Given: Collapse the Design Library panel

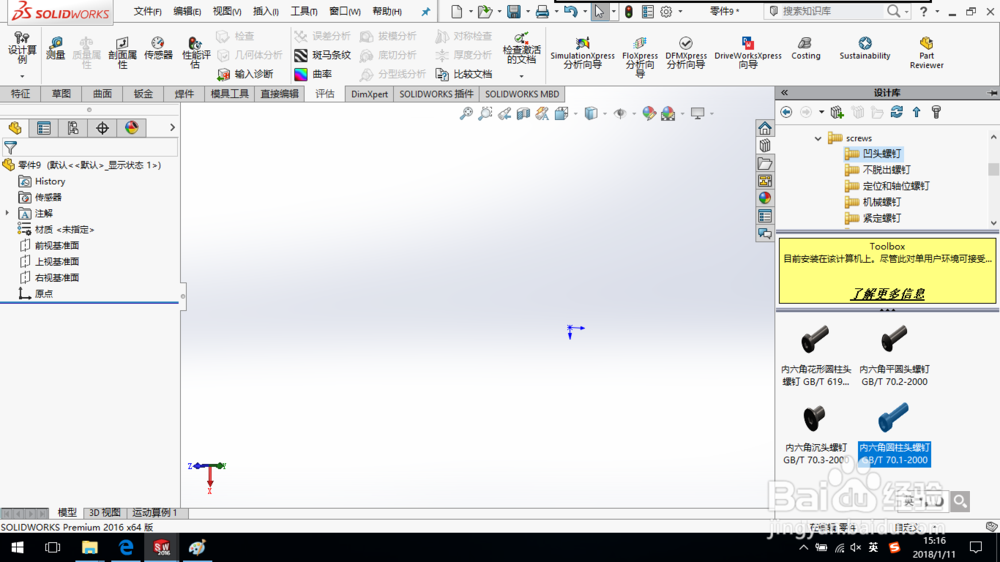Looking at the screenshot, I should click(x=784, y=92).
